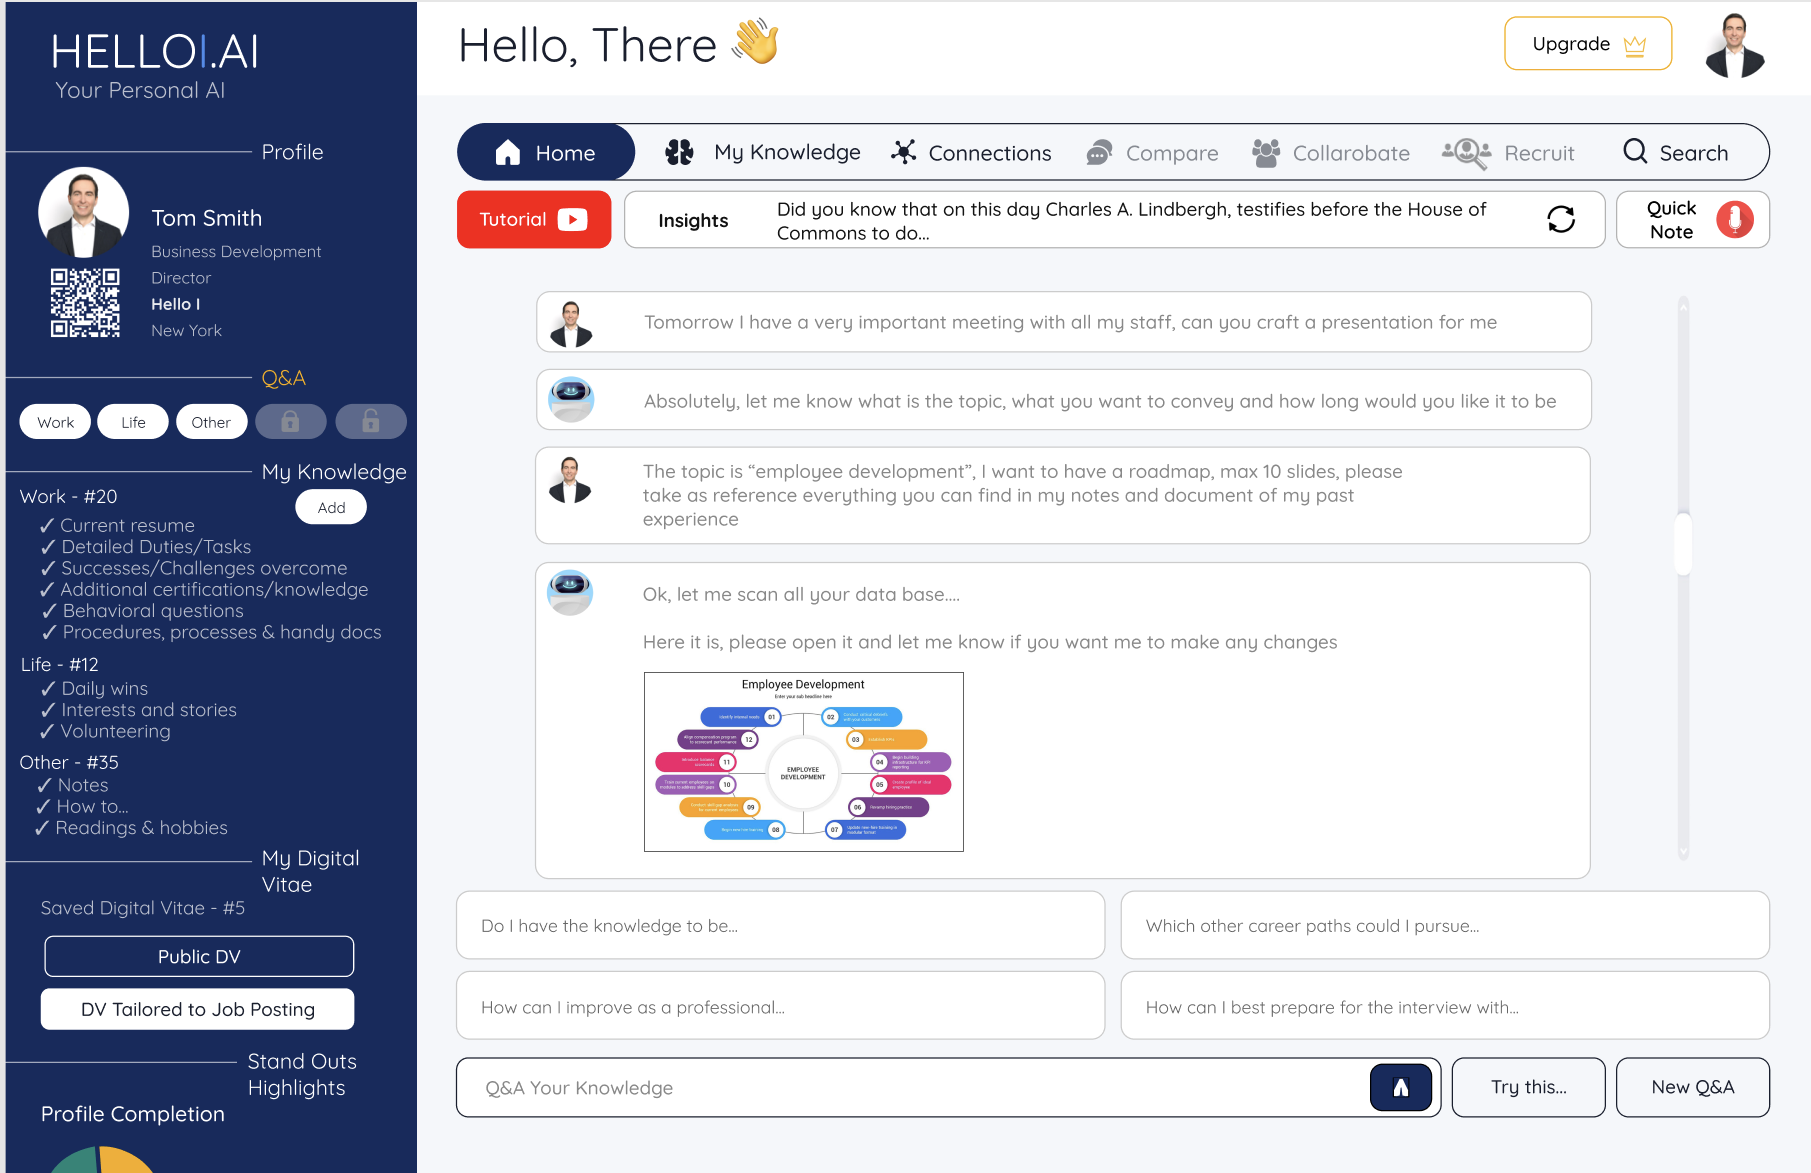Open Quick Note with the microphone icon
Viewport: 1811px width, 1173px height.
click(1735, 219)
